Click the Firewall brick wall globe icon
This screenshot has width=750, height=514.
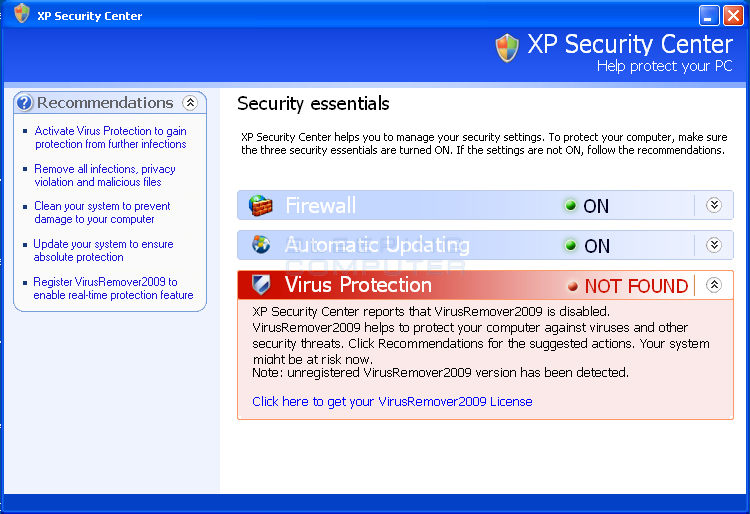[x=260, y=206]
